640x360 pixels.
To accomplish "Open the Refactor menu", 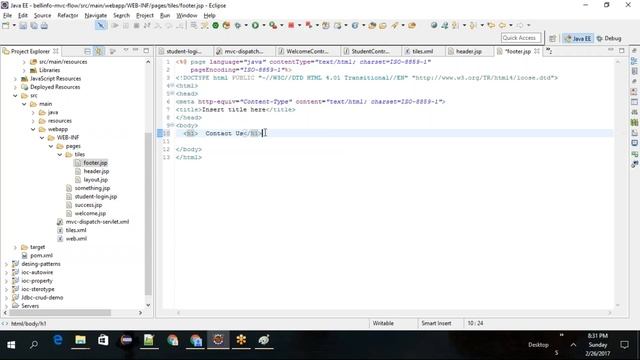I will (67, 15).
